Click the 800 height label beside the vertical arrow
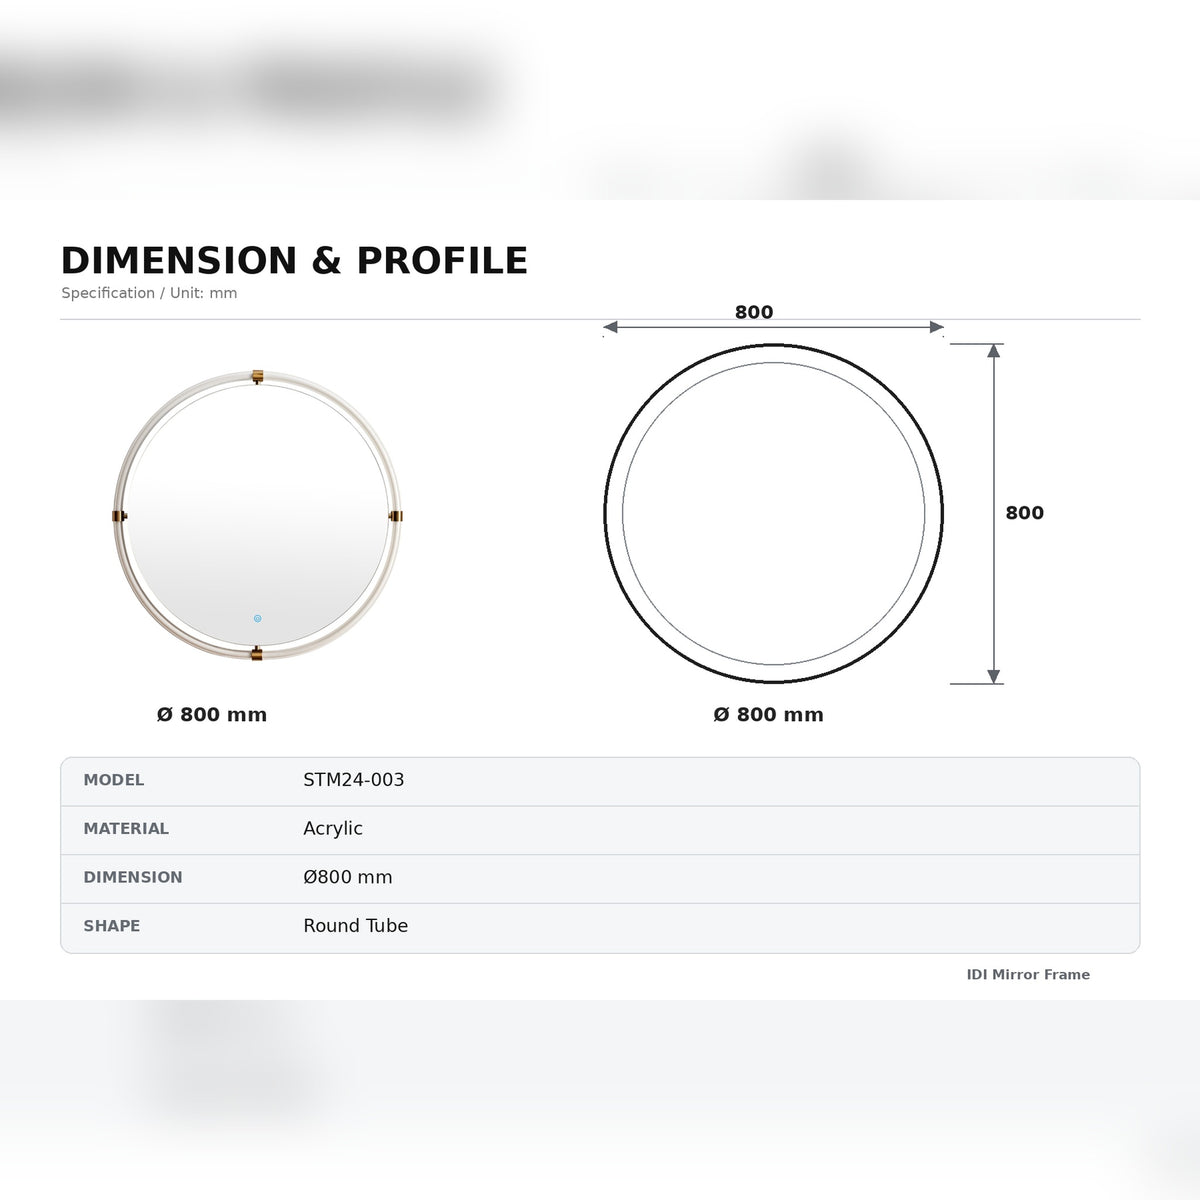1200x1200 pixels. (x=1024, y=513)
